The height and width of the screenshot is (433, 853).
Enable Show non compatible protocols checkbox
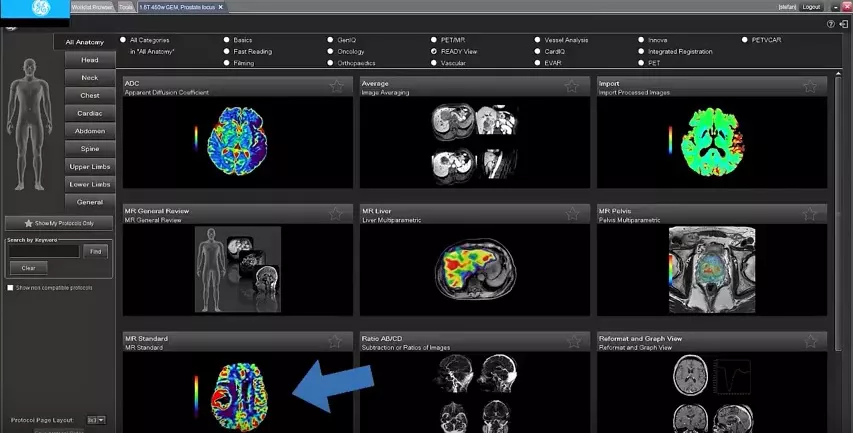(x=10, y=288)
